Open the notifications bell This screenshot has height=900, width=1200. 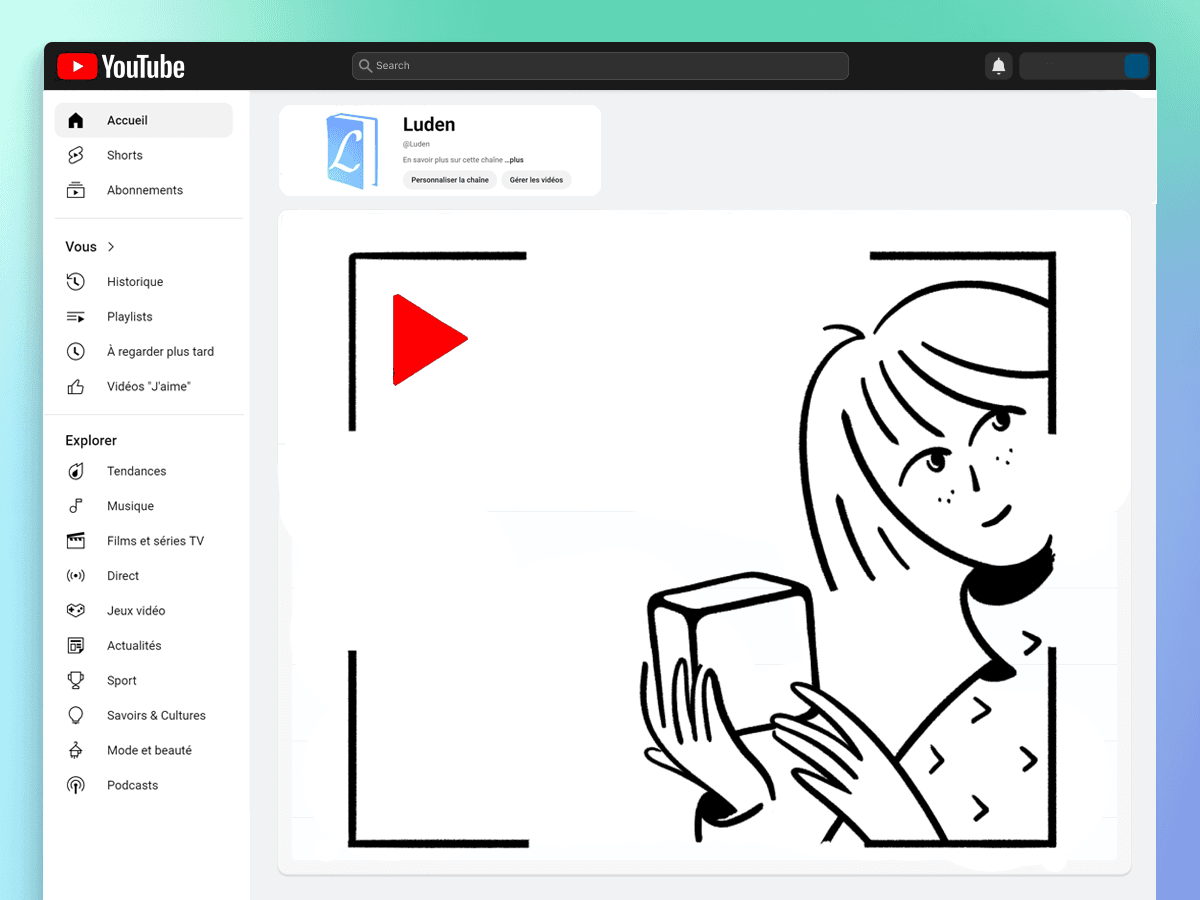(998, 66)
